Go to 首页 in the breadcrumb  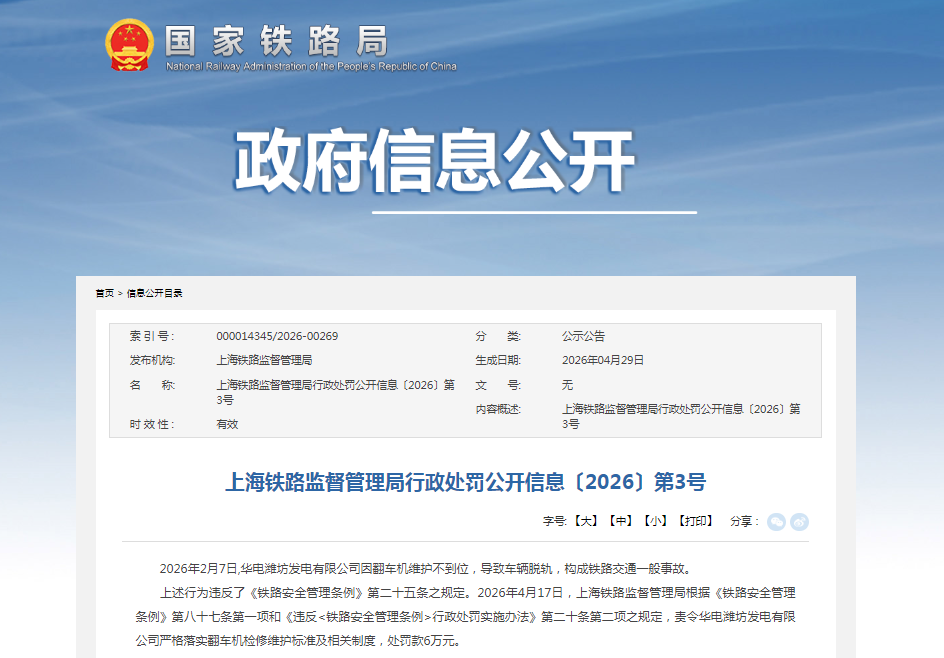tap(105, 293)
